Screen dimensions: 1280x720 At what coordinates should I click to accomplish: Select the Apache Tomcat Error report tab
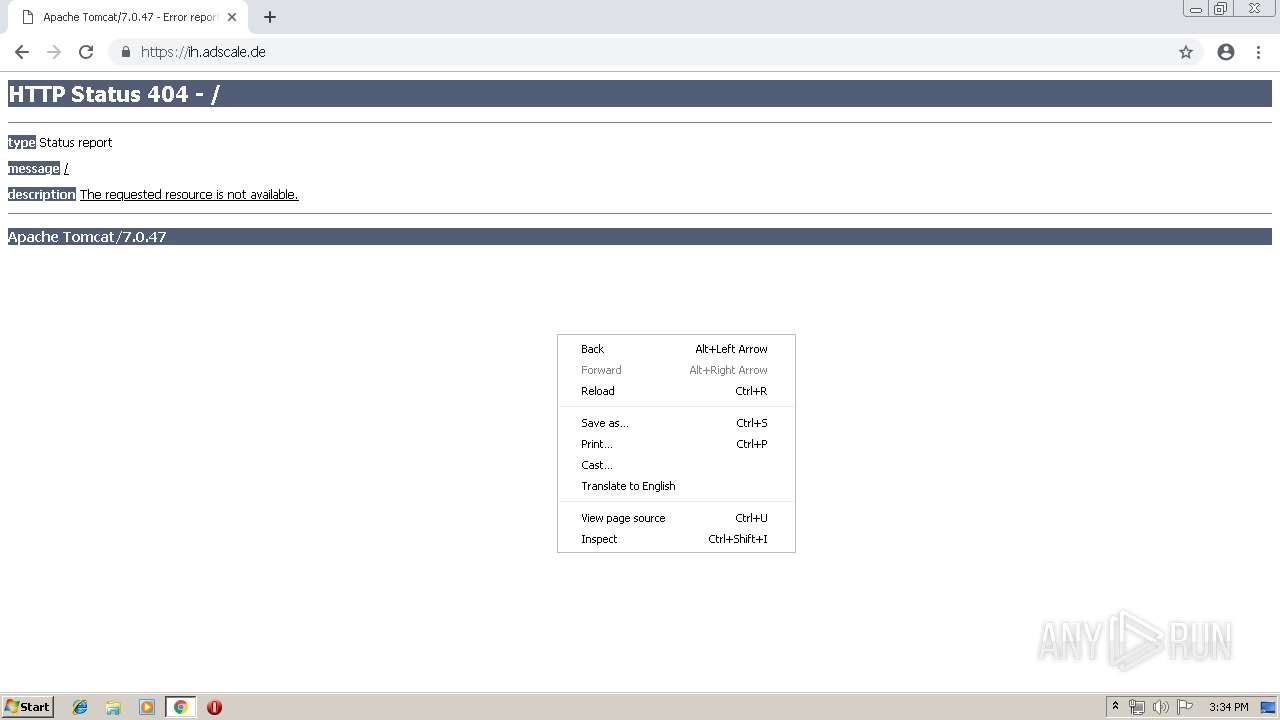[128, 17]
